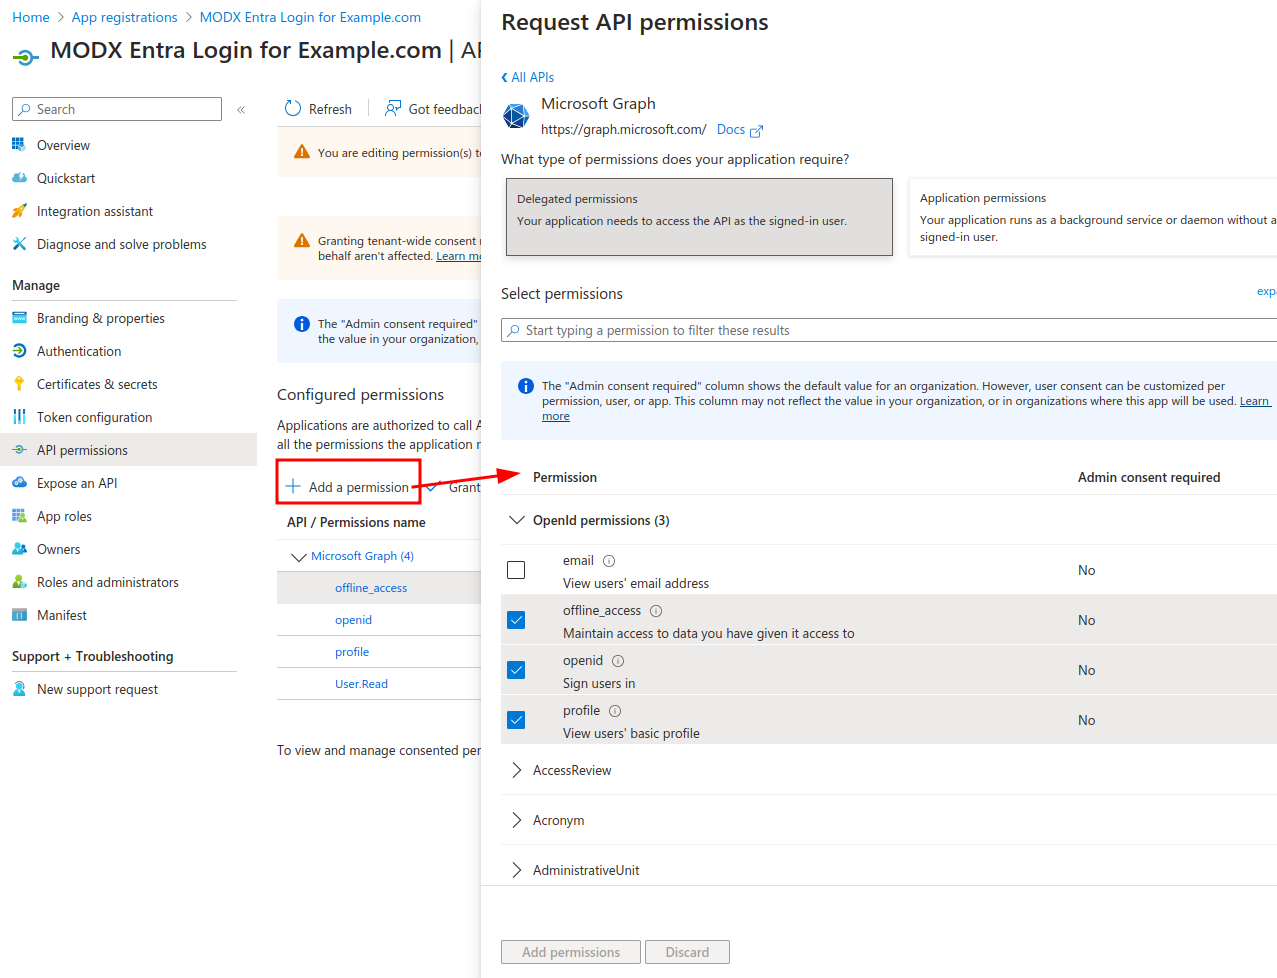Screen dimensions: 1277x978
Task: Click the Add a permission button
Action: 348,487
